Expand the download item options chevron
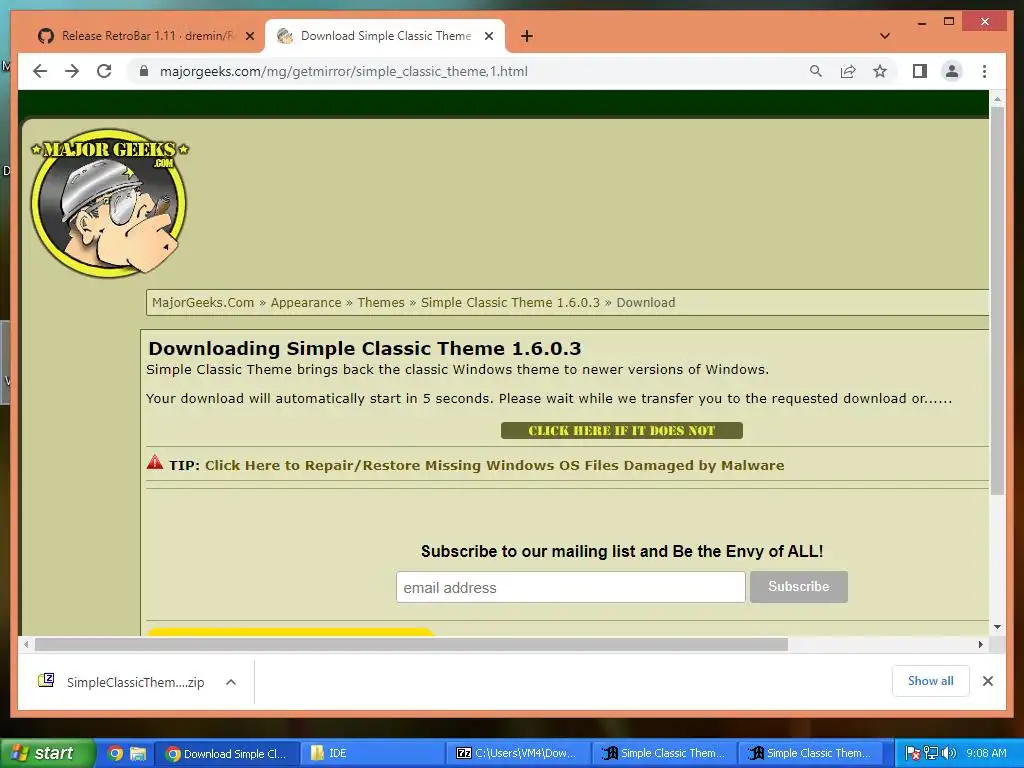Screen dimensions: 1024x768 (x=231, y=682)
